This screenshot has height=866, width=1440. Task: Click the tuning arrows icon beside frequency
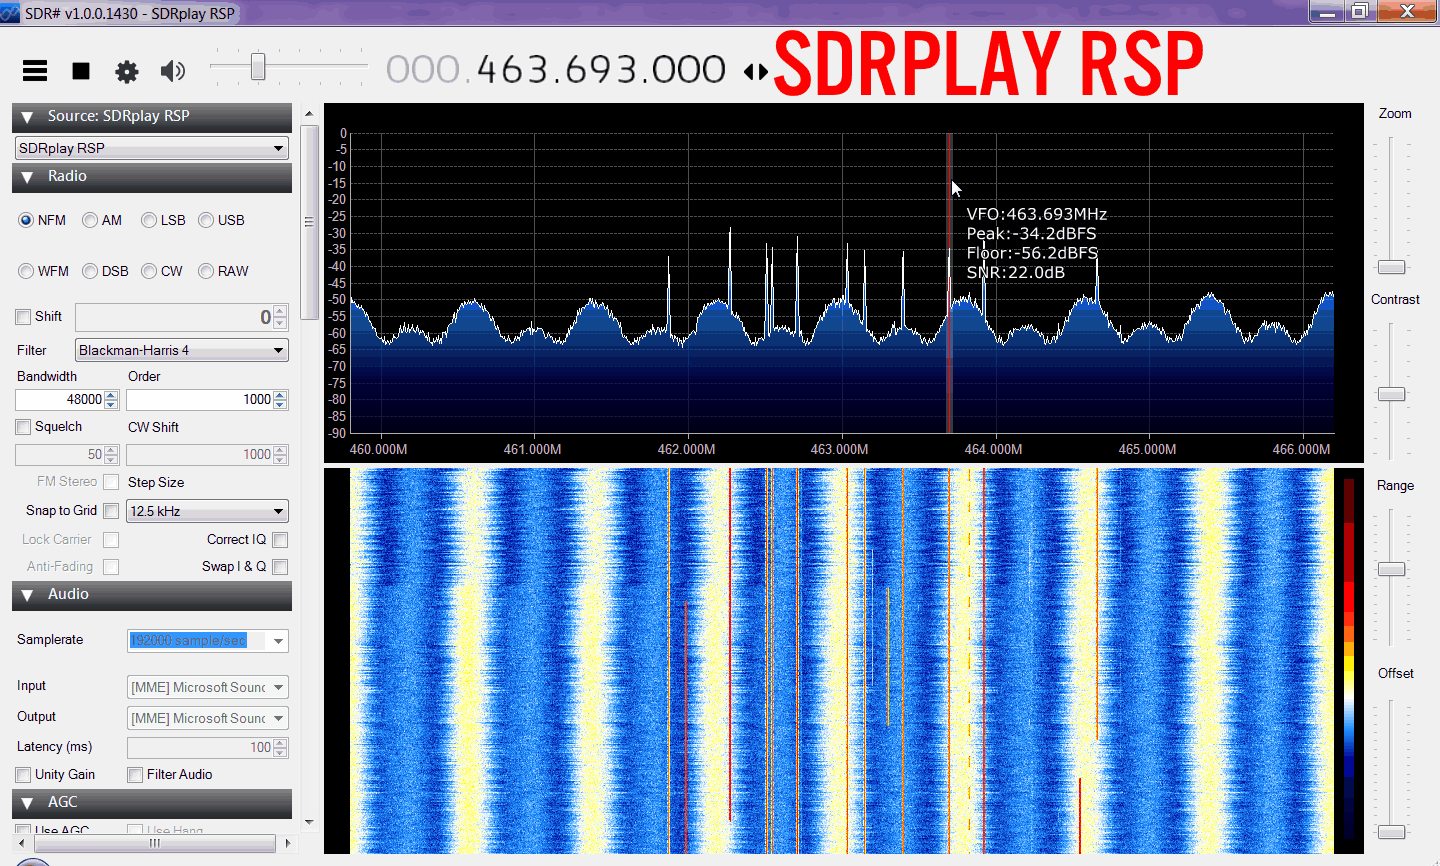756,72
